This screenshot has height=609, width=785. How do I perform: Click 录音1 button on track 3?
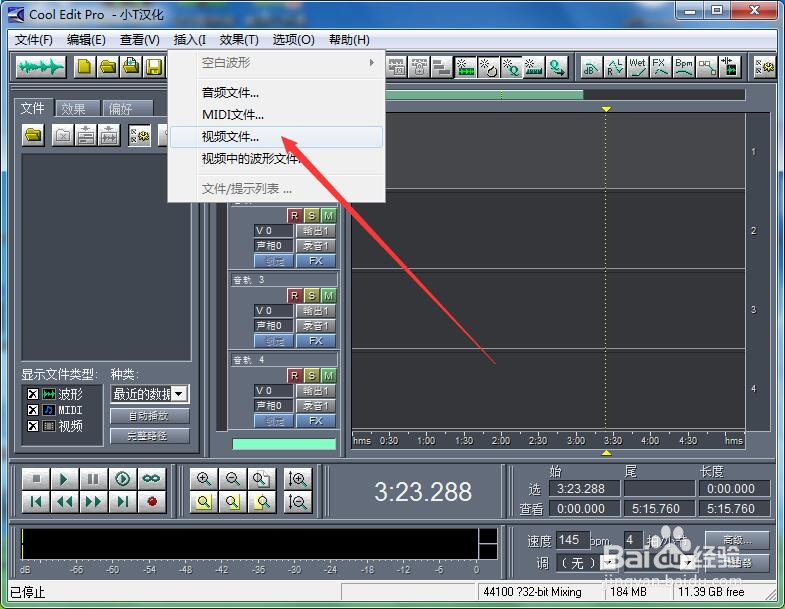316,326
